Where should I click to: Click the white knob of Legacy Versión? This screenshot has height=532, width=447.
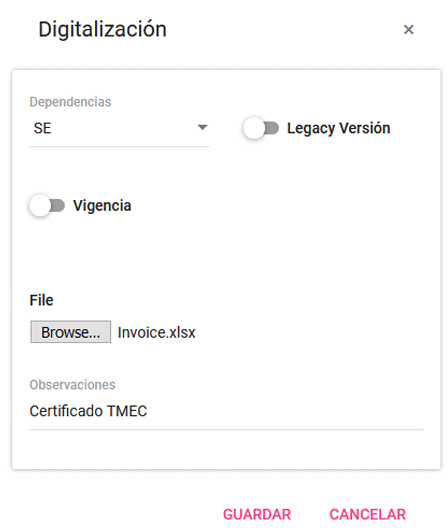254,128
